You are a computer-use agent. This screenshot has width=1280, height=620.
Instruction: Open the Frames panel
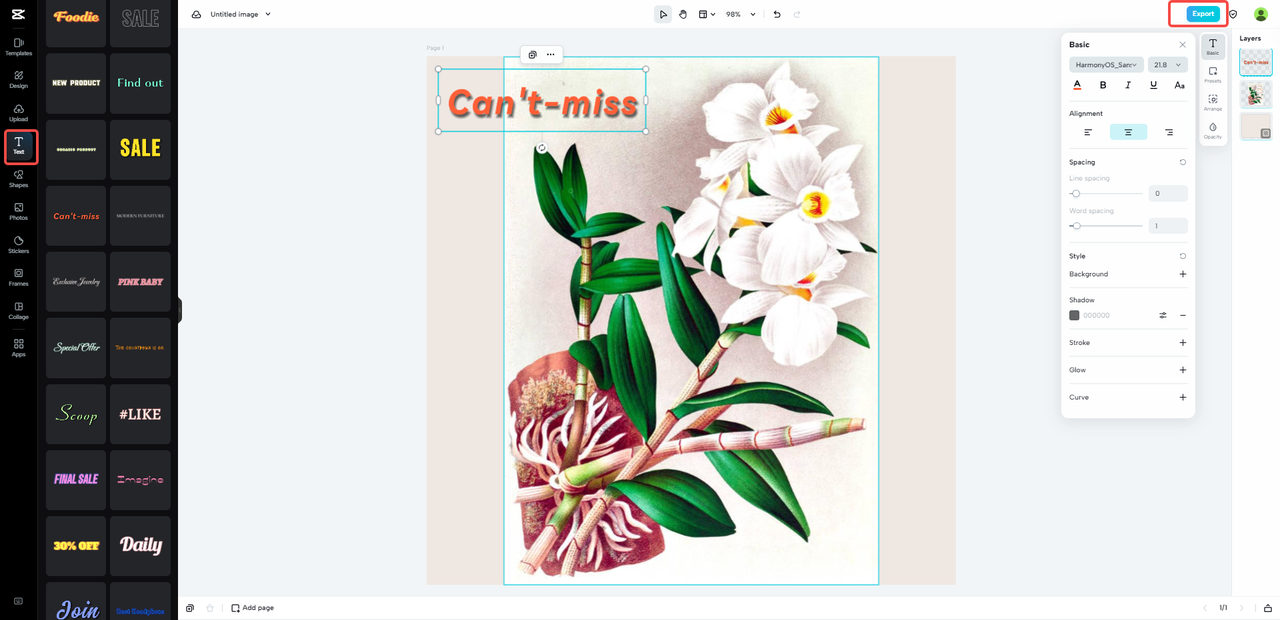coord(18,278)
